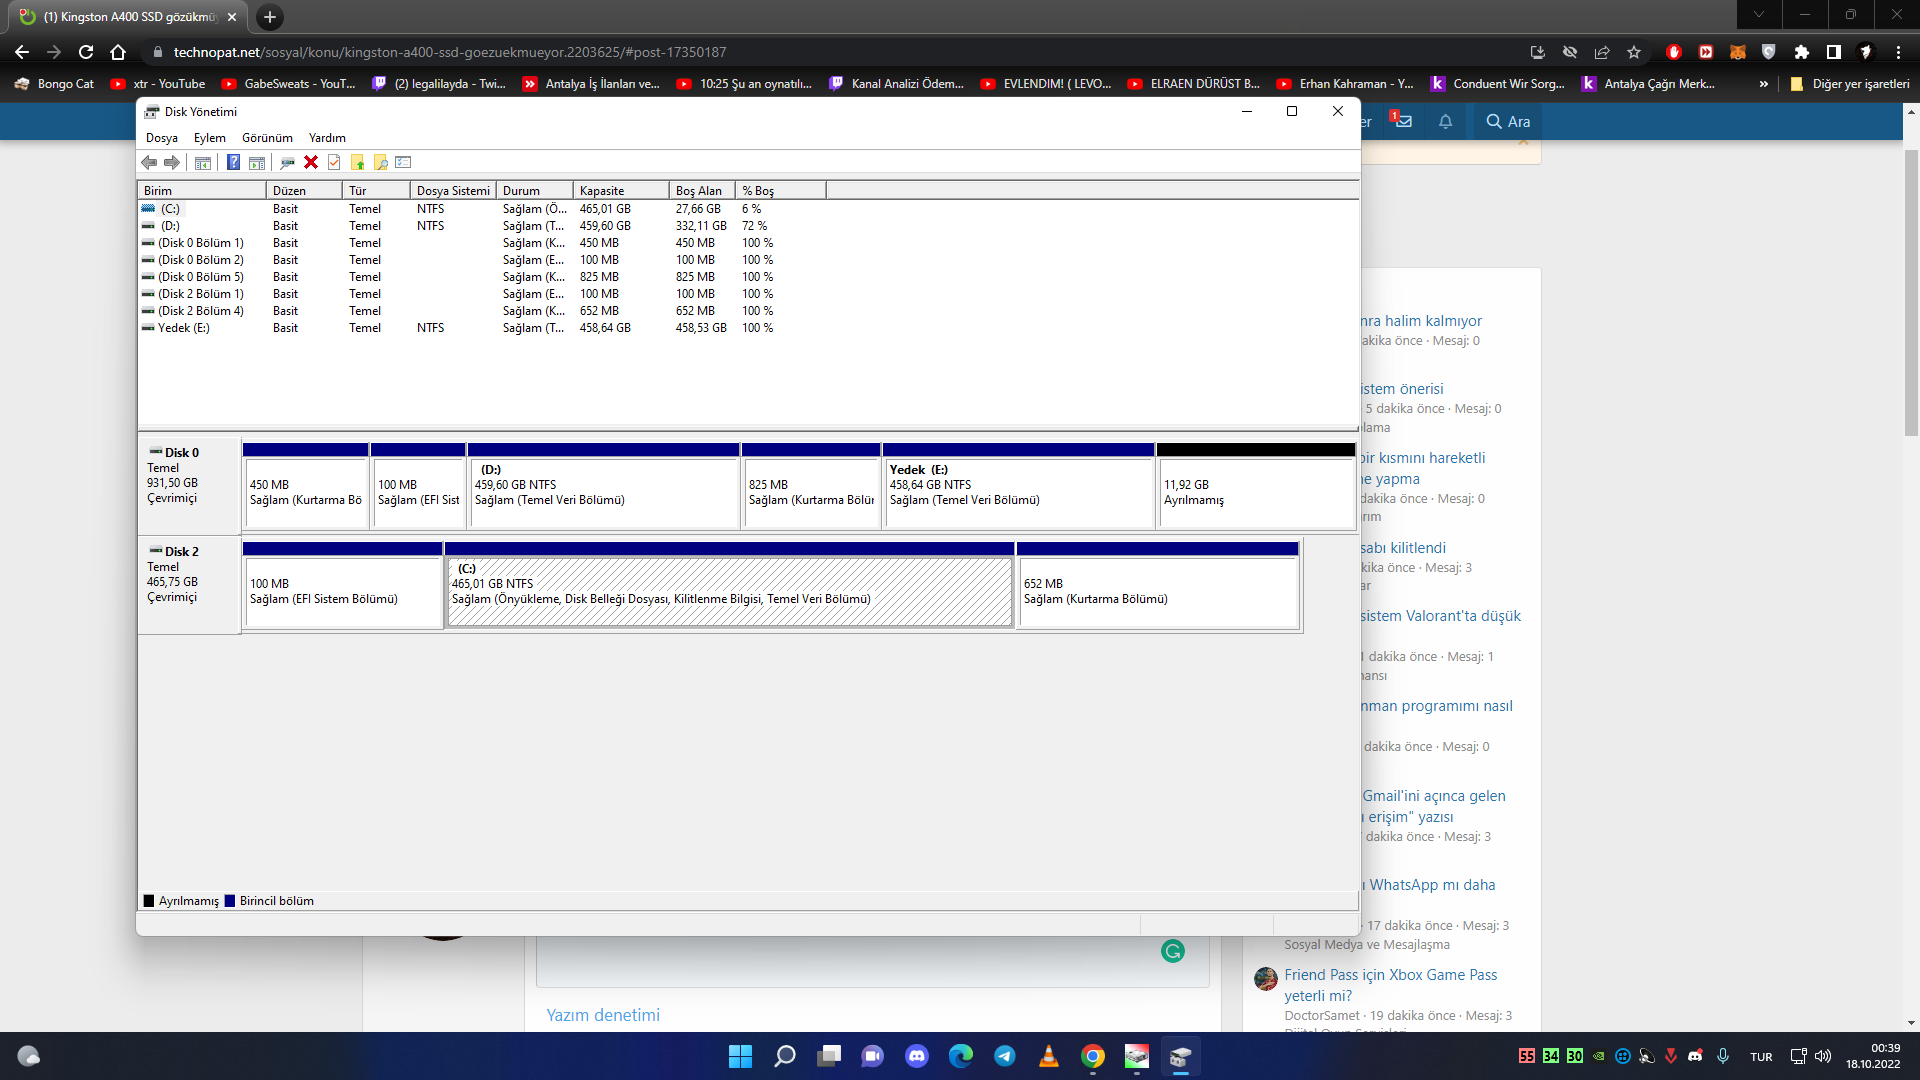Click Yazım denetimi link on forum page
Image resolution: width=1920 pixels, height=1080 pixels.
click(603, 1015)
